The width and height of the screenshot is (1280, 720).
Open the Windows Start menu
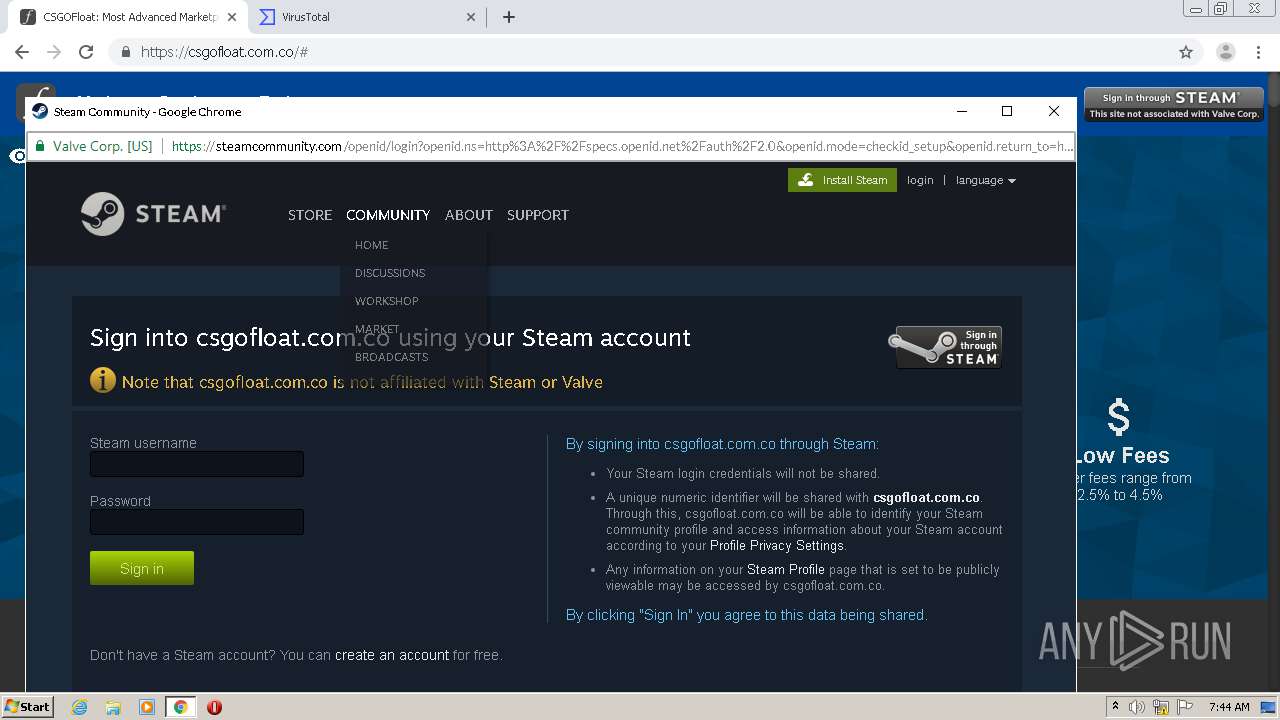(x=27, y=706)
